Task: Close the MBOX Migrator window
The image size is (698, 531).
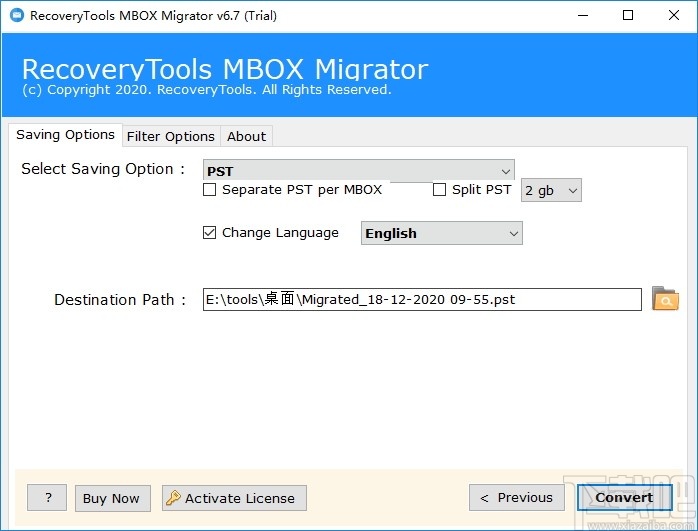Action: click(x=674, y=16)
